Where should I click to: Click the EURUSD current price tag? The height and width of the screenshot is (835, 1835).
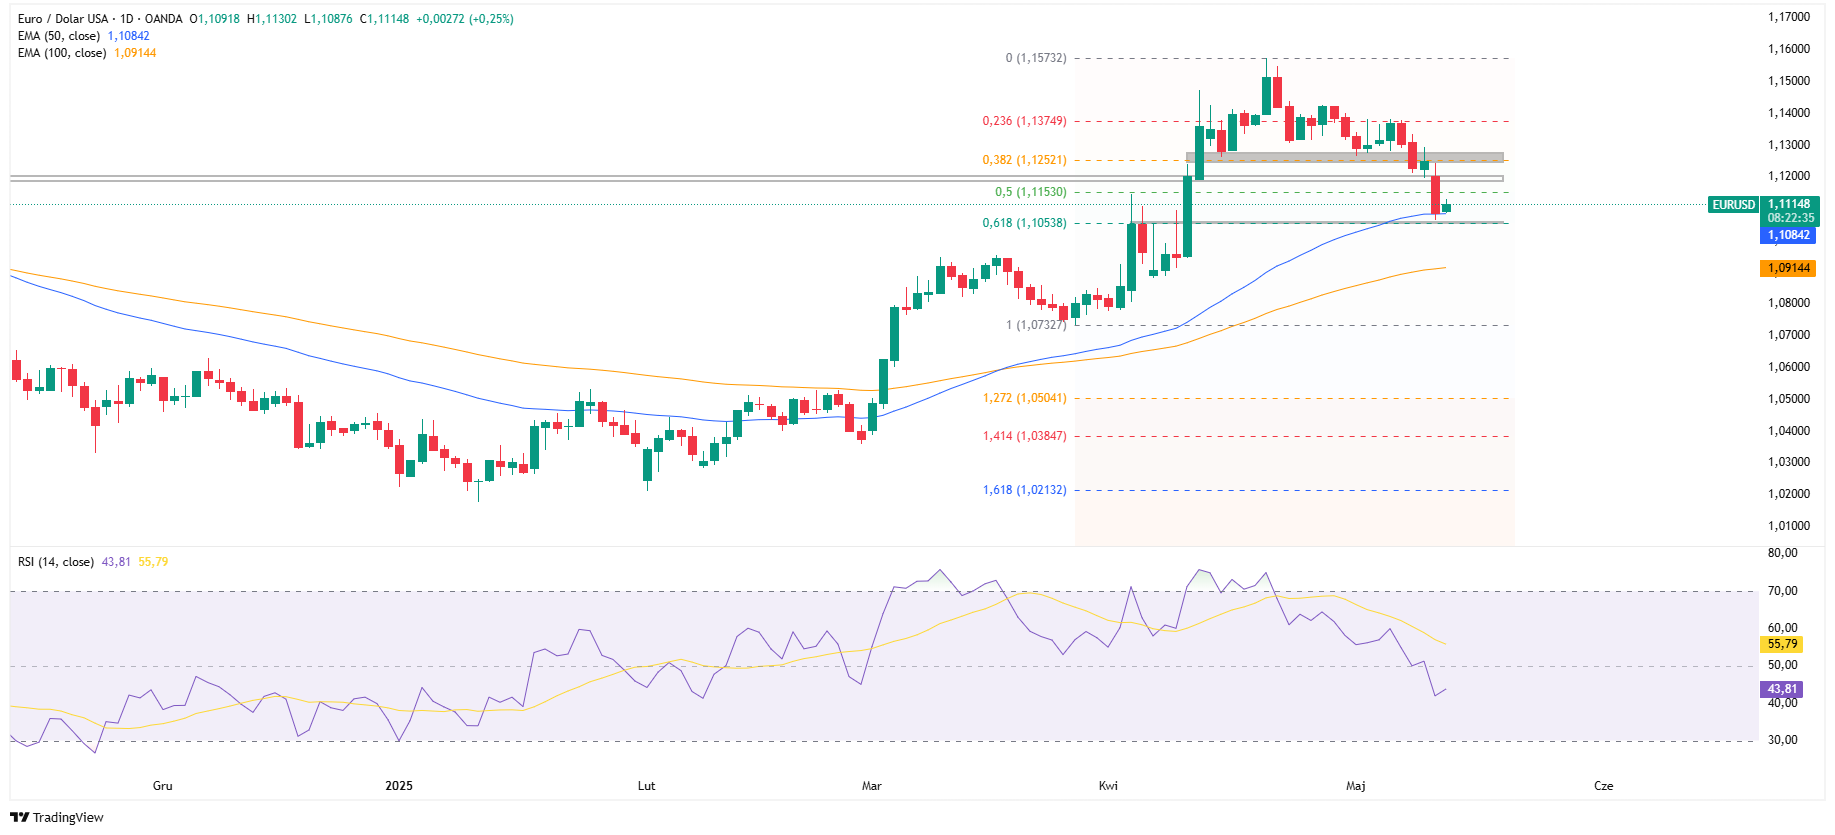click(1733, 205)
